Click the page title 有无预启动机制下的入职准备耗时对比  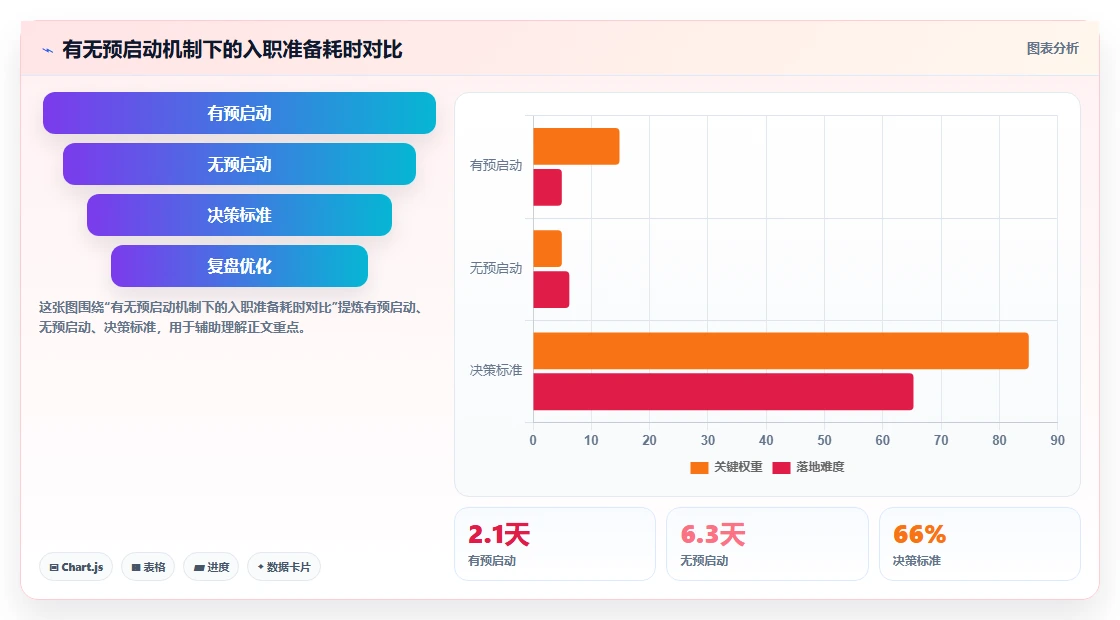tap(232, 50)
